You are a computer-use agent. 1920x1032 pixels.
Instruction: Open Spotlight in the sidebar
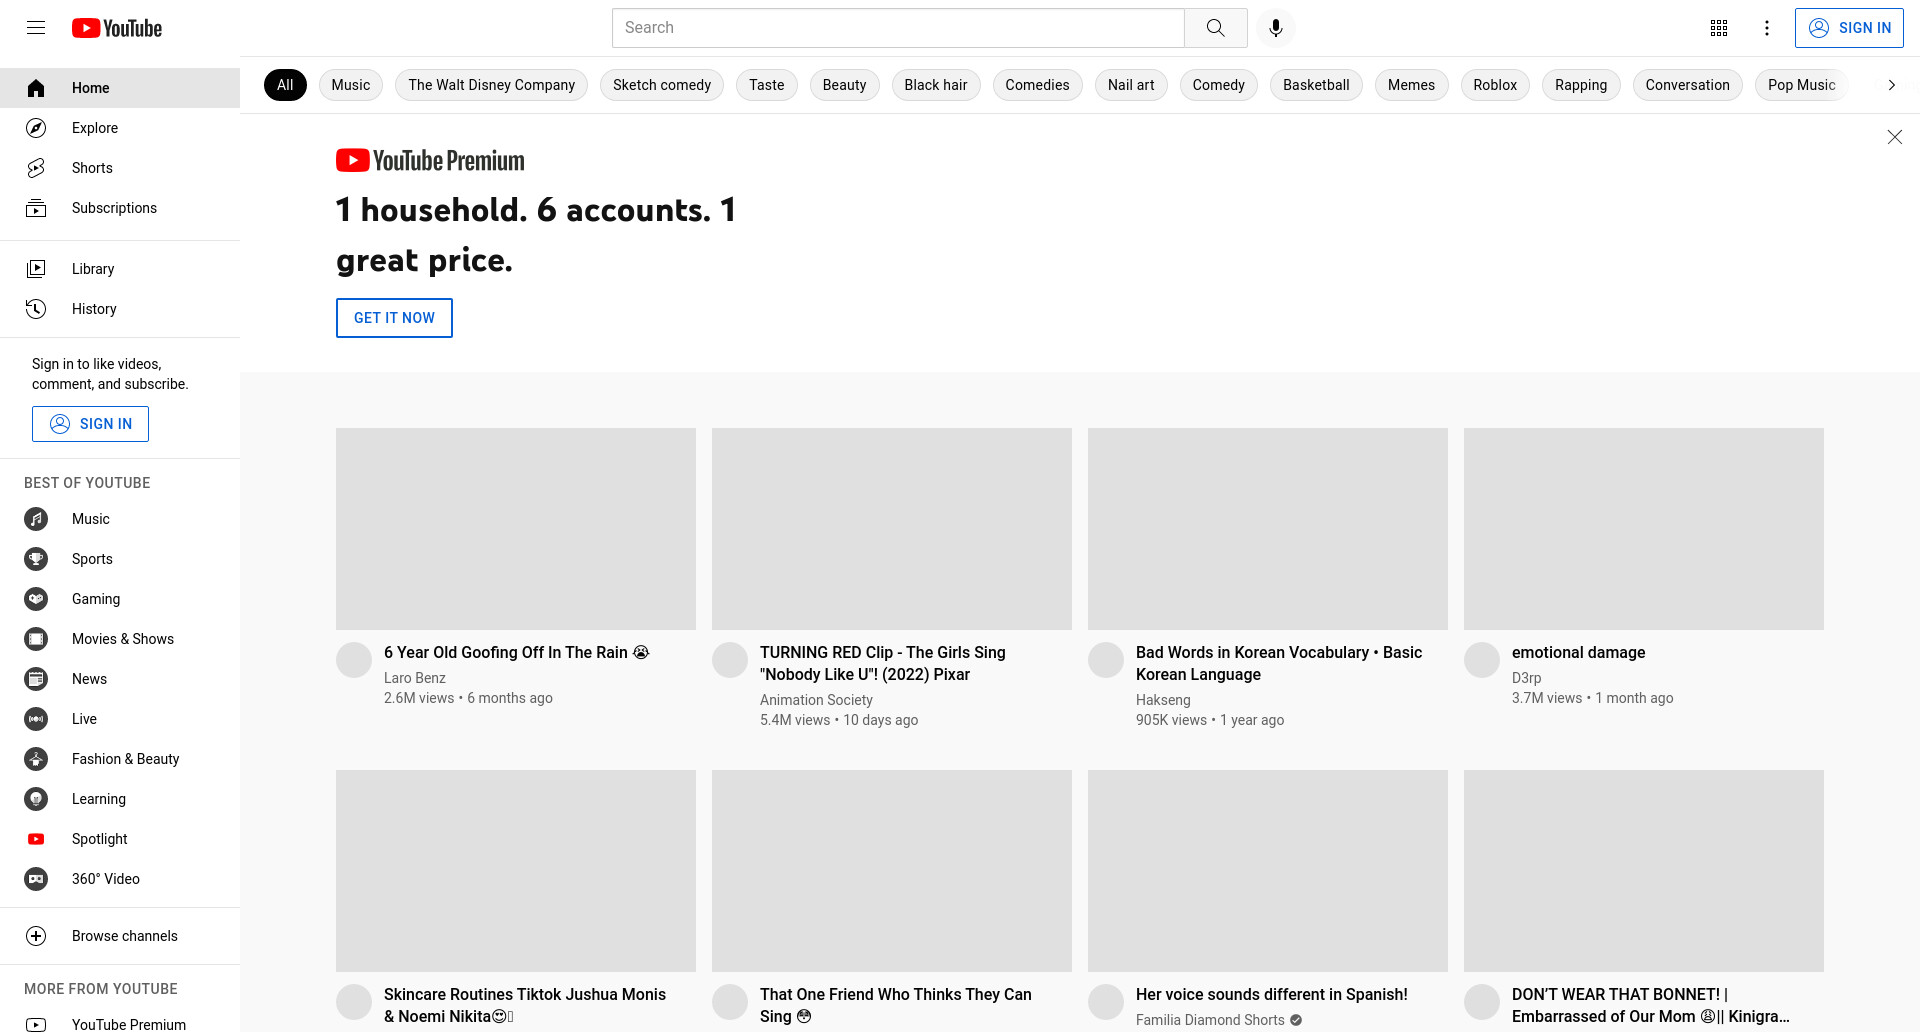point(120,839)
